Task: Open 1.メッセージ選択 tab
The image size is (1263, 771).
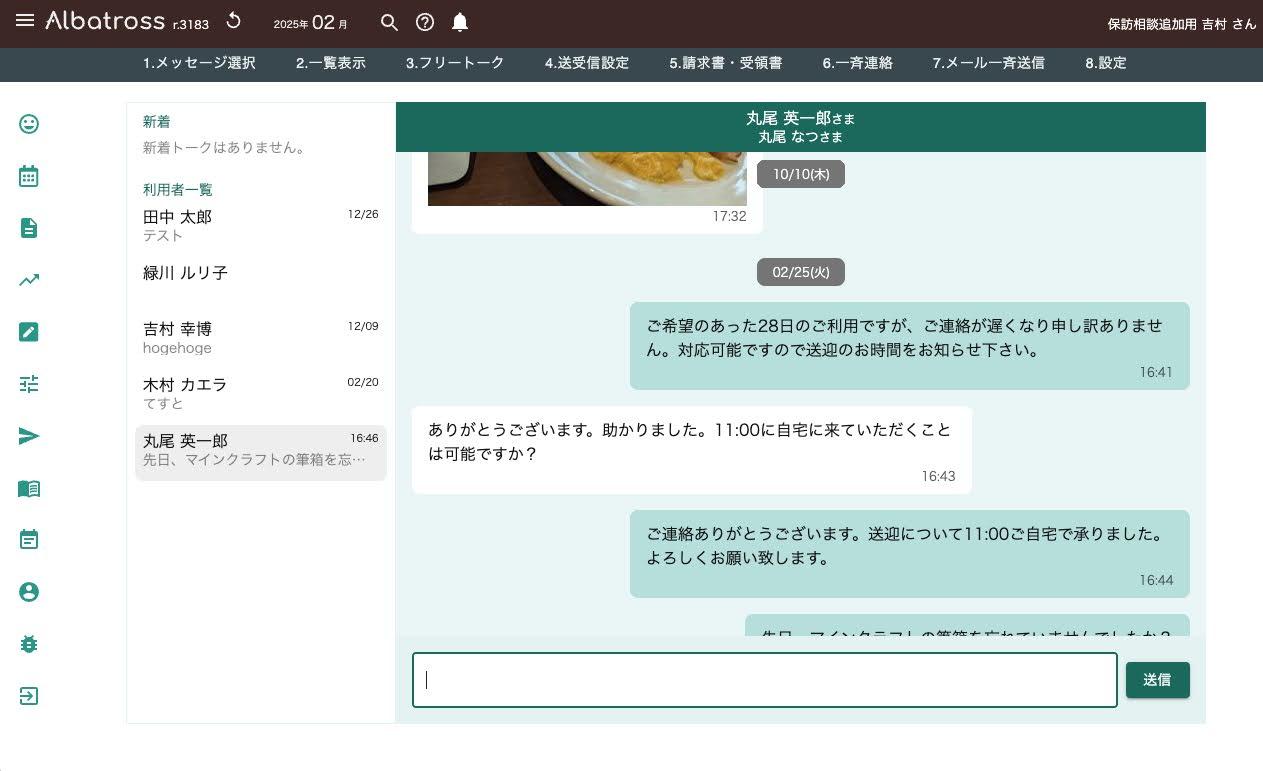Action: click(x=199, y=63)
